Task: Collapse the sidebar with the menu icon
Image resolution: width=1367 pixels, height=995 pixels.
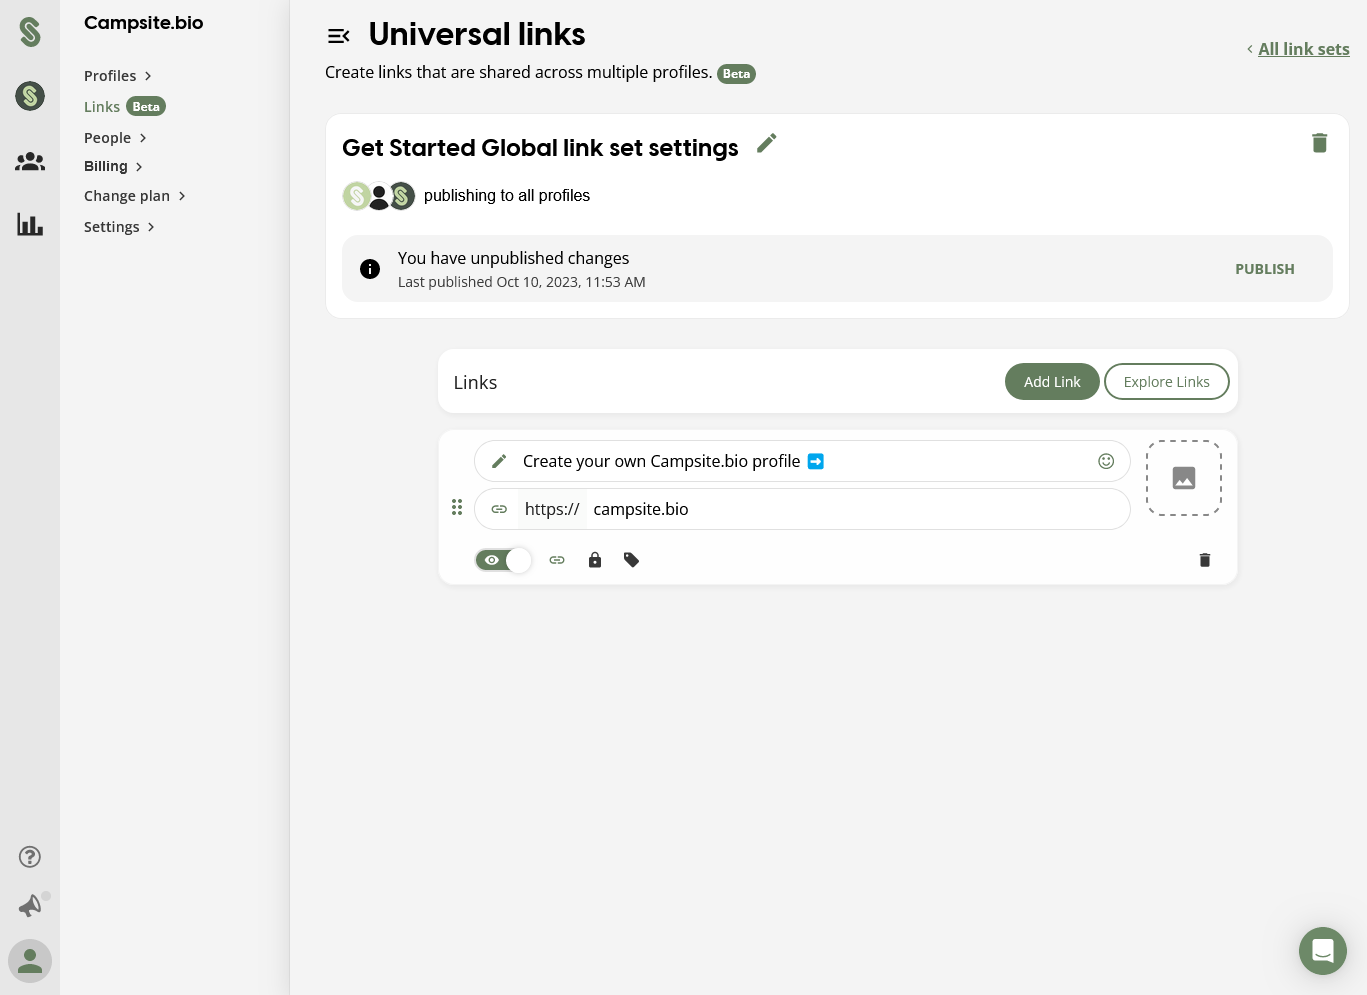Action: (x=339, y=35)
